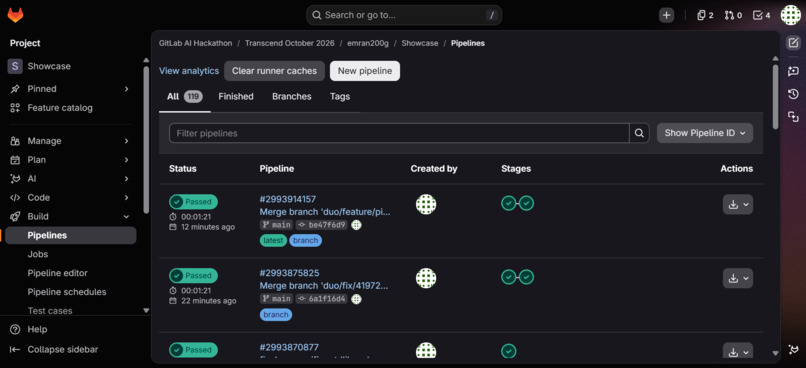Start new Duo chat in right rail
The image size is (806, 368).
pyautogui.click(x=793, y=71)
